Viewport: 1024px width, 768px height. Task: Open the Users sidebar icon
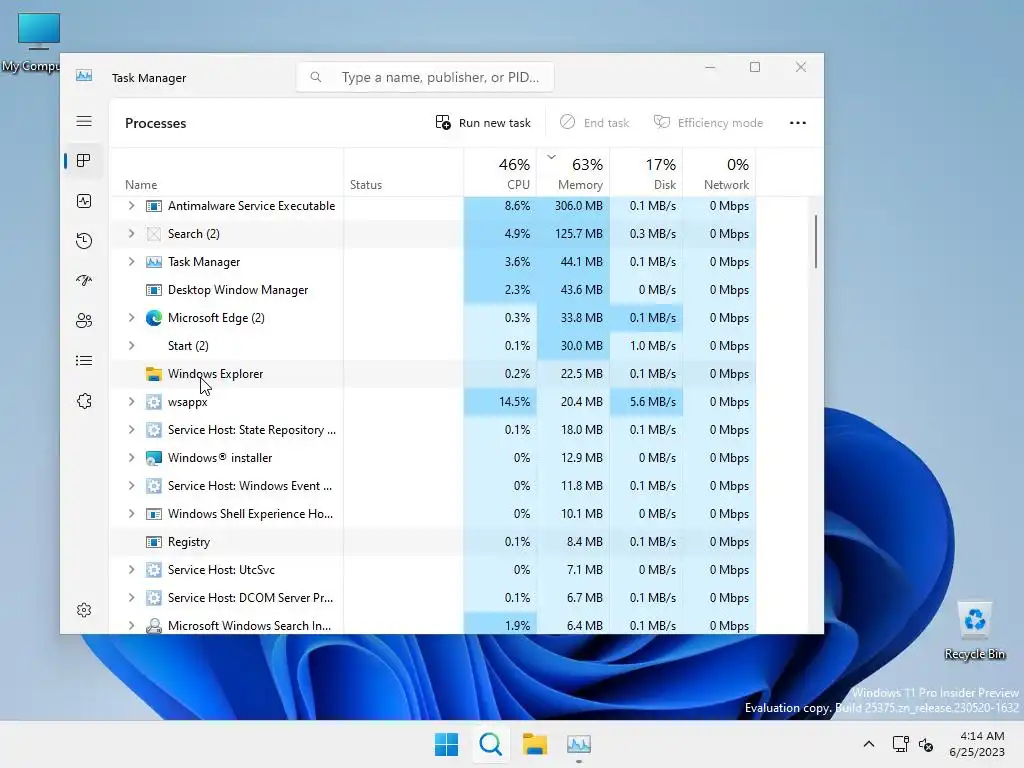pos(84,321)
